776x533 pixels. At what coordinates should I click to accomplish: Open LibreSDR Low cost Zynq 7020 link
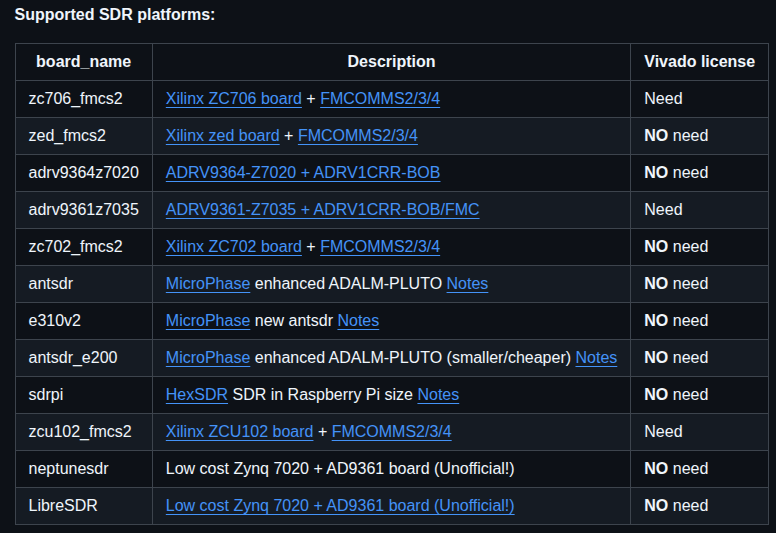click(x=340, y=506)
